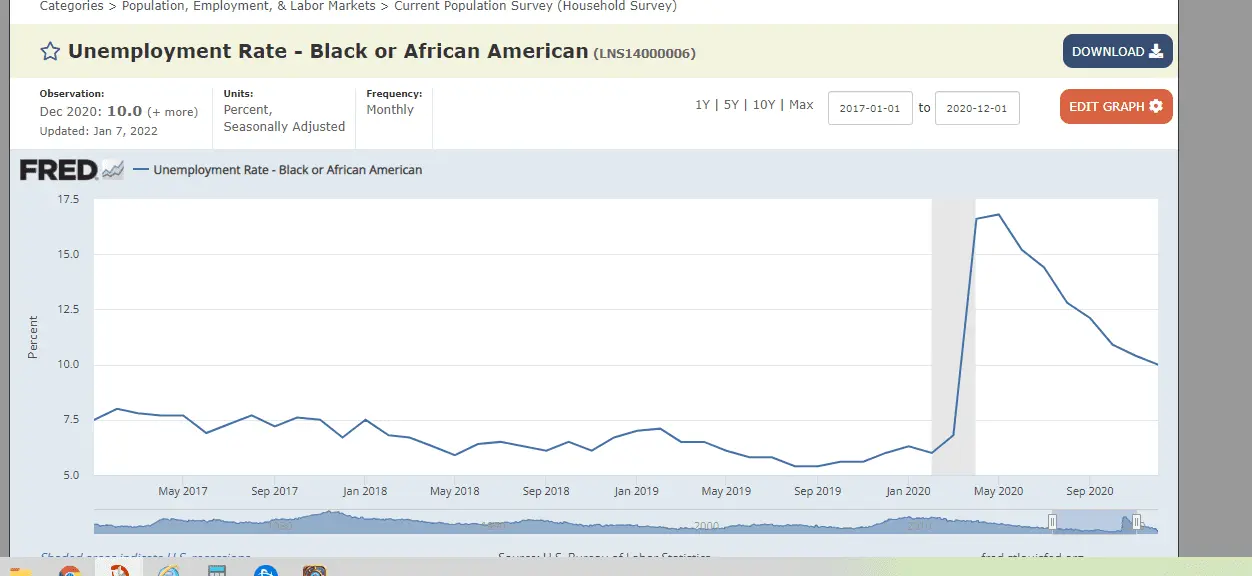1252x576 pixels.
Task: Click the Sep 2020 x-axis label
Action: 1090,491
